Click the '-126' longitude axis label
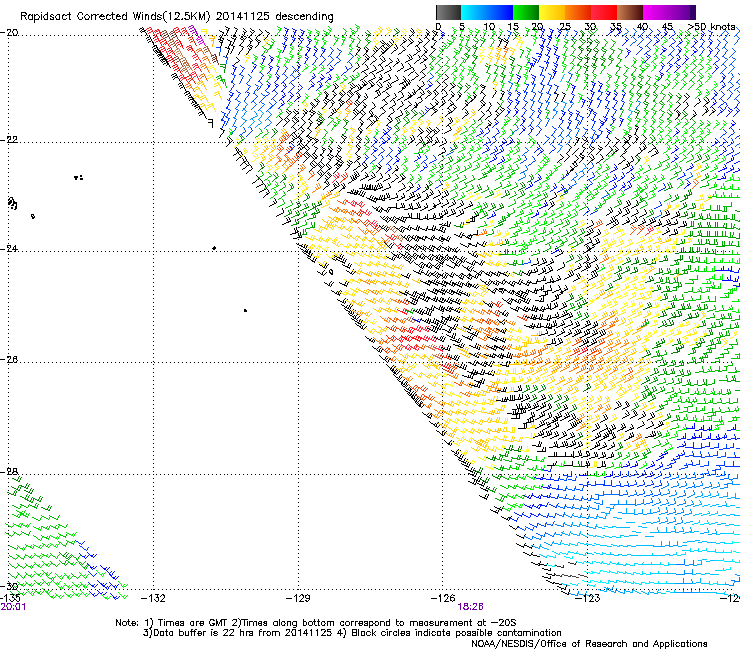 coord(443,598)
